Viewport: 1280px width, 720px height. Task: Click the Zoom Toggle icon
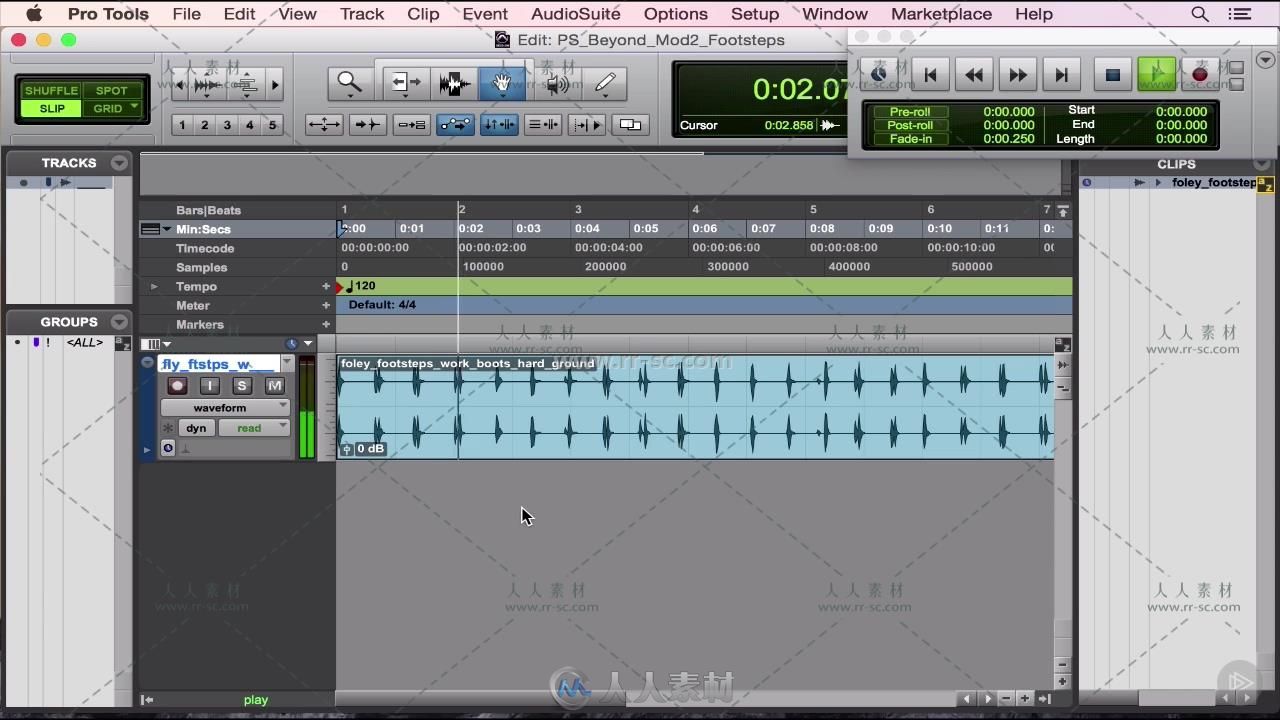(x=324, y=125)
